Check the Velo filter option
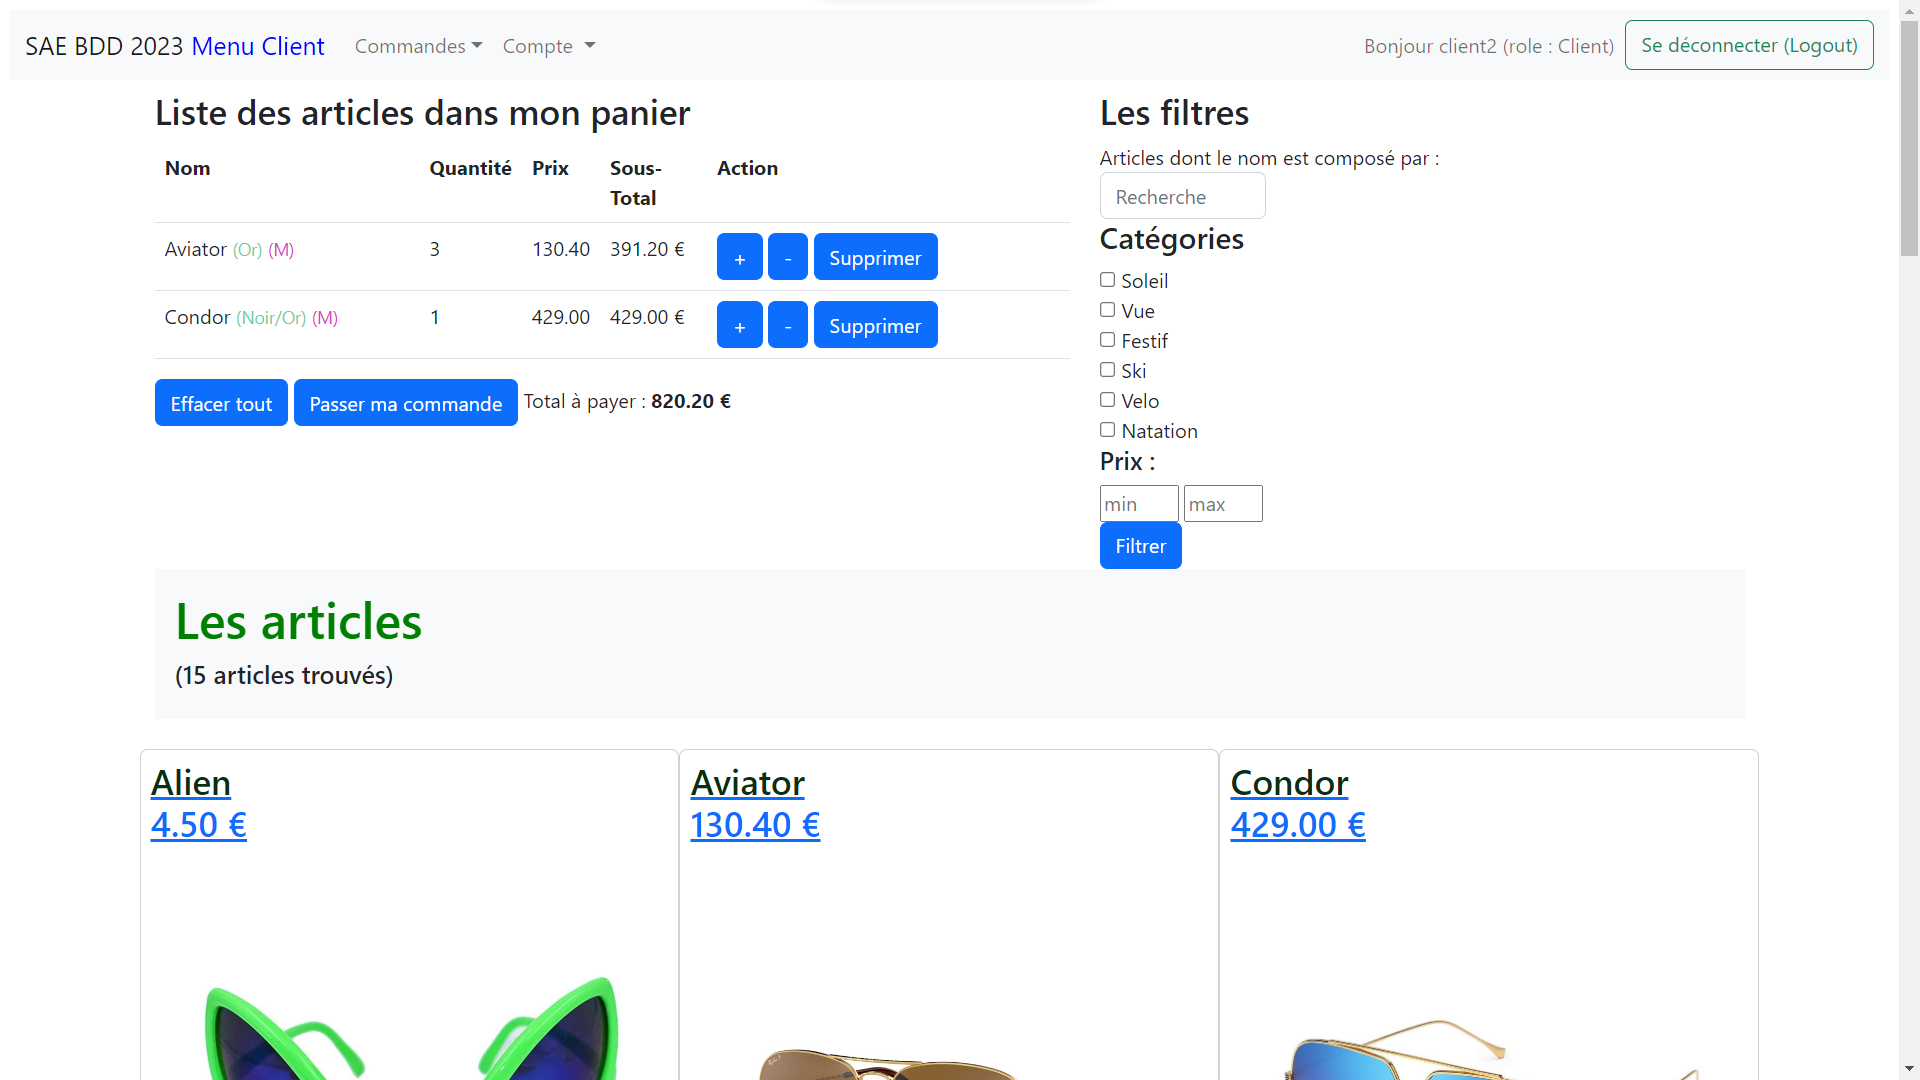 1107,400
